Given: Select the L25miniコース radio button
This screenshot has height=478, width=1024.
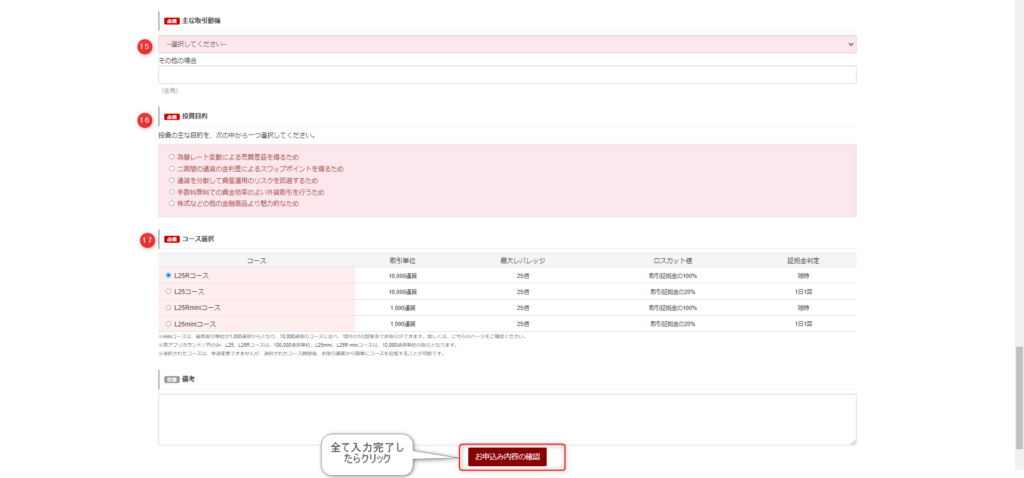Looking at the screenshot, I should pyautogui.click(x=169, y=324).
